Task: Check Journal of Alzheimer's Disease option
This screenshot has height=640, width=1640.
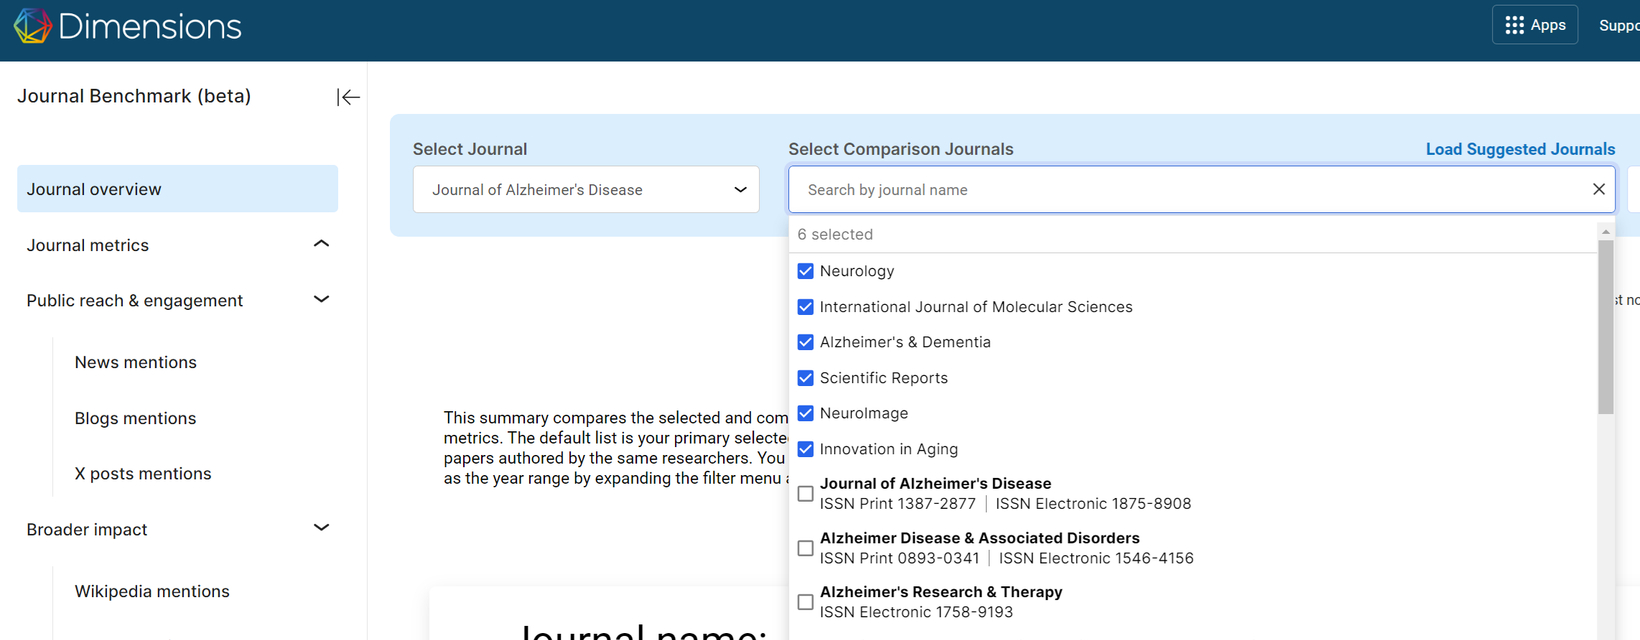Action: tap(805, 493)
